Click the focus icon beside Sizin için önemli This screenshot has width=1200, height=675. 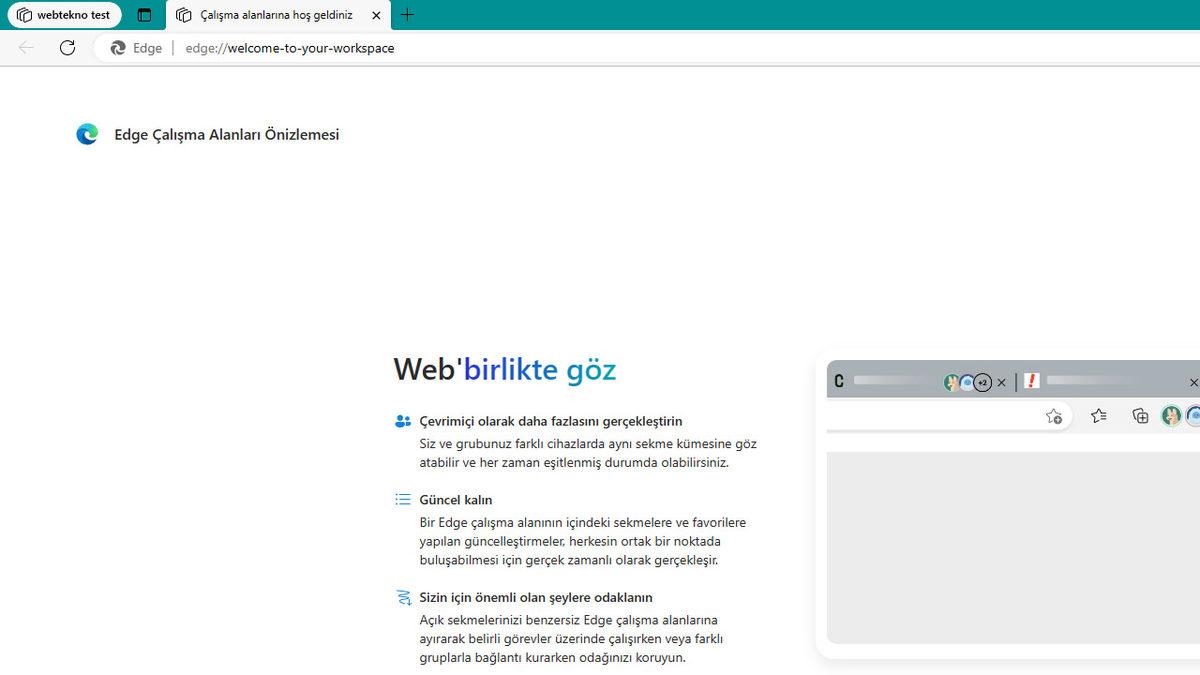[x=402, y=596]
